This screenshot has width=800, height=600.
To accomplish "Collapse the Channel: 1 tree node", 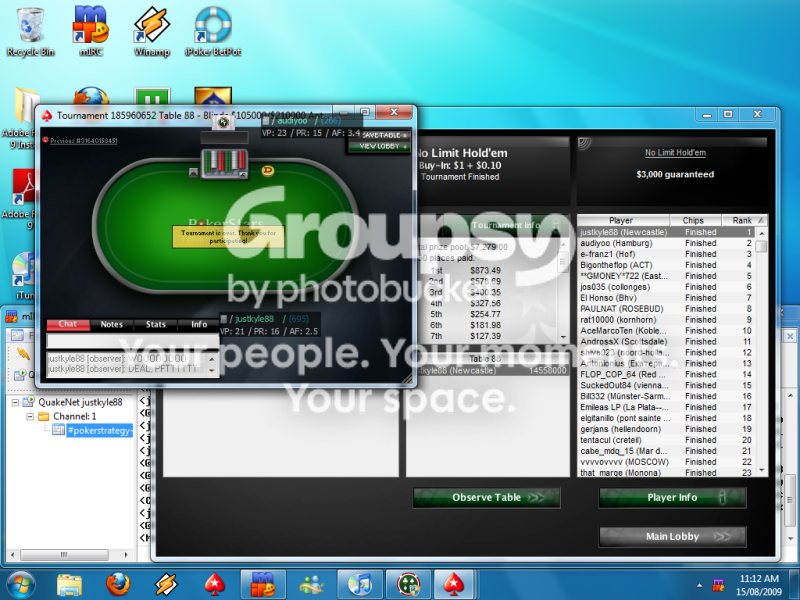I will pos(30,416).
